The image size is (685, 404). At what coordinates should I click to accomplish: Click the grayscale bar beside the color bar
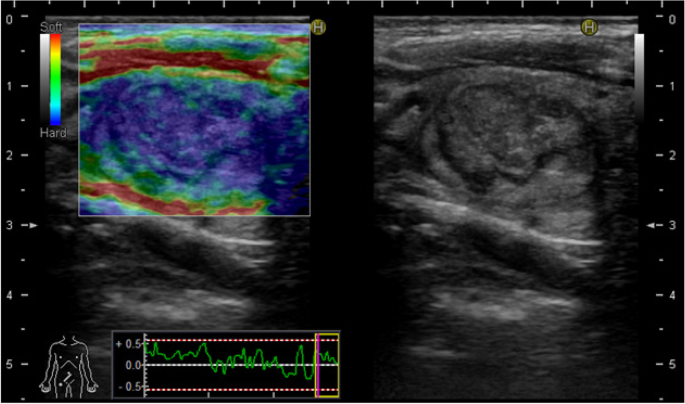pyautogui.click(x=45, y=79)
